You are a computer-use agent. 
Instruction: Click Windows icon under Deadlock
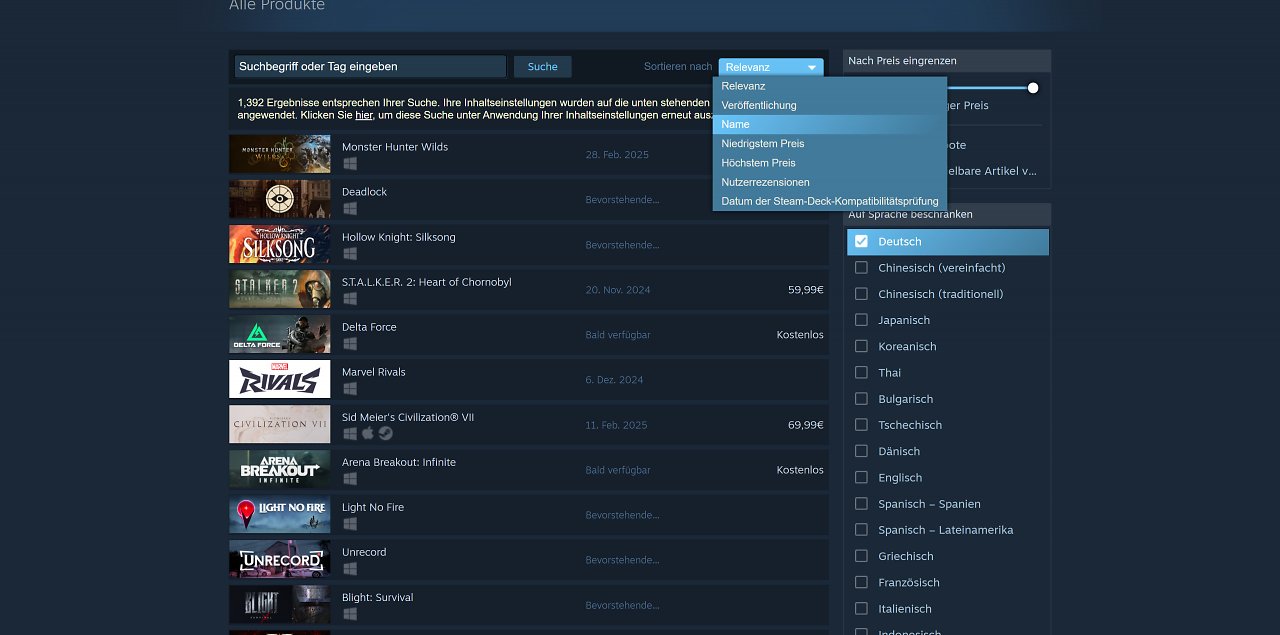(350, 209)
